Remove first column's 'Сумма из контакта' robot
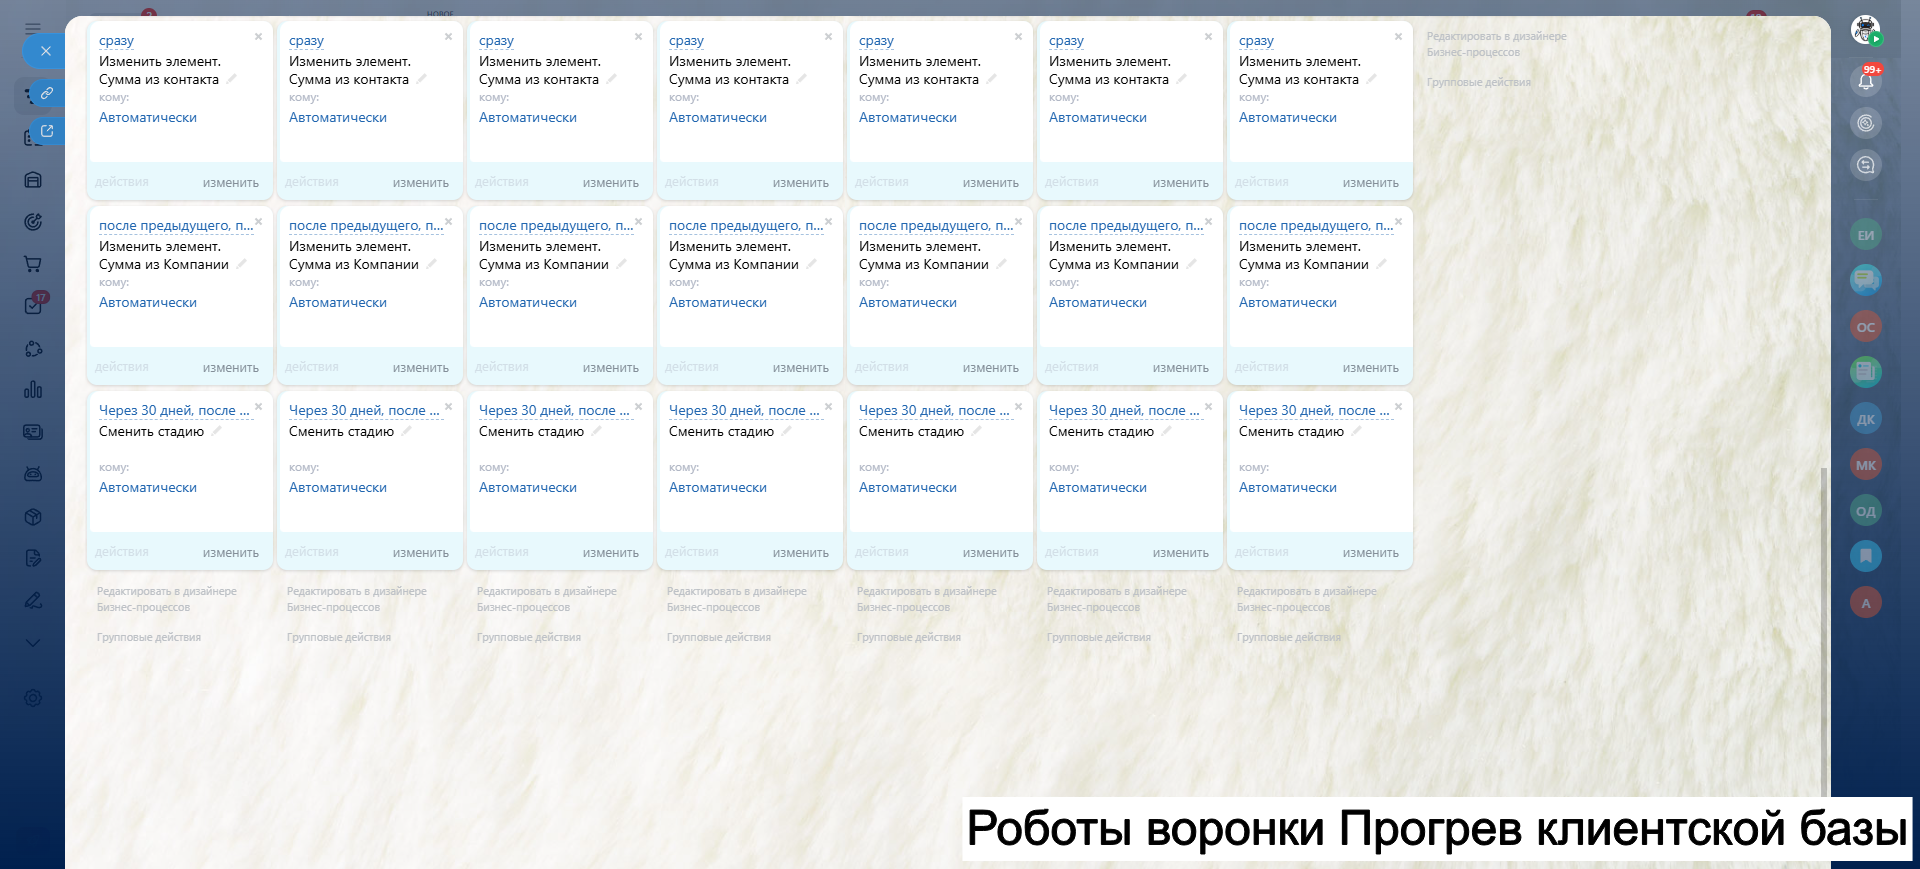This screenshot has width=1920, height=869. pos(258,37)
